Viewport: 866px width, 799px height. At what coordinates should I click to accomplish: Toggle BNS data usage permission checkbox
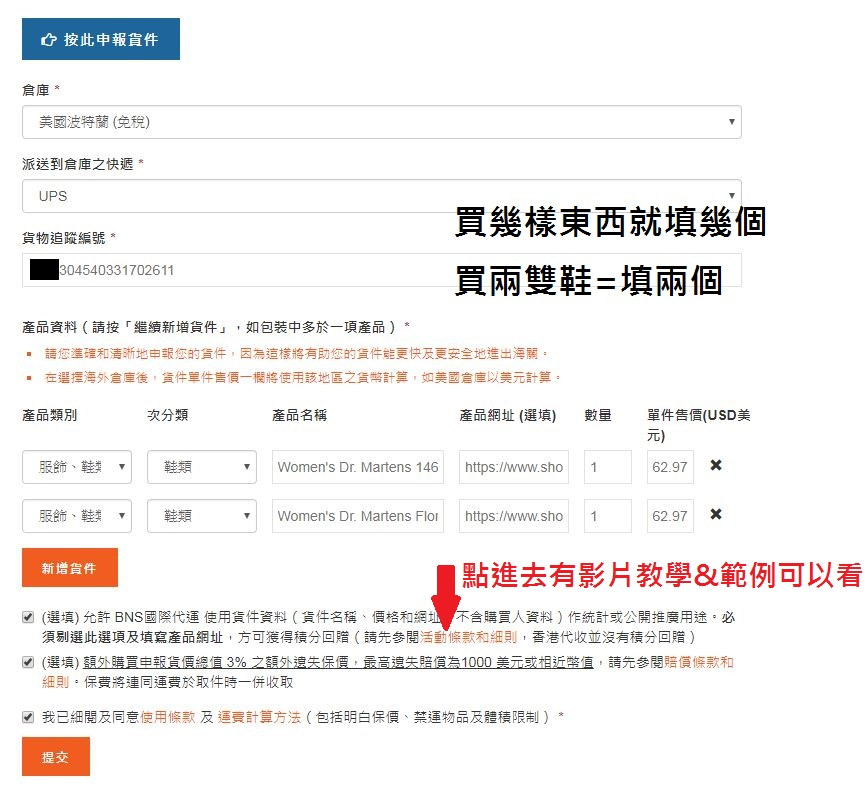tap(28, 618)
